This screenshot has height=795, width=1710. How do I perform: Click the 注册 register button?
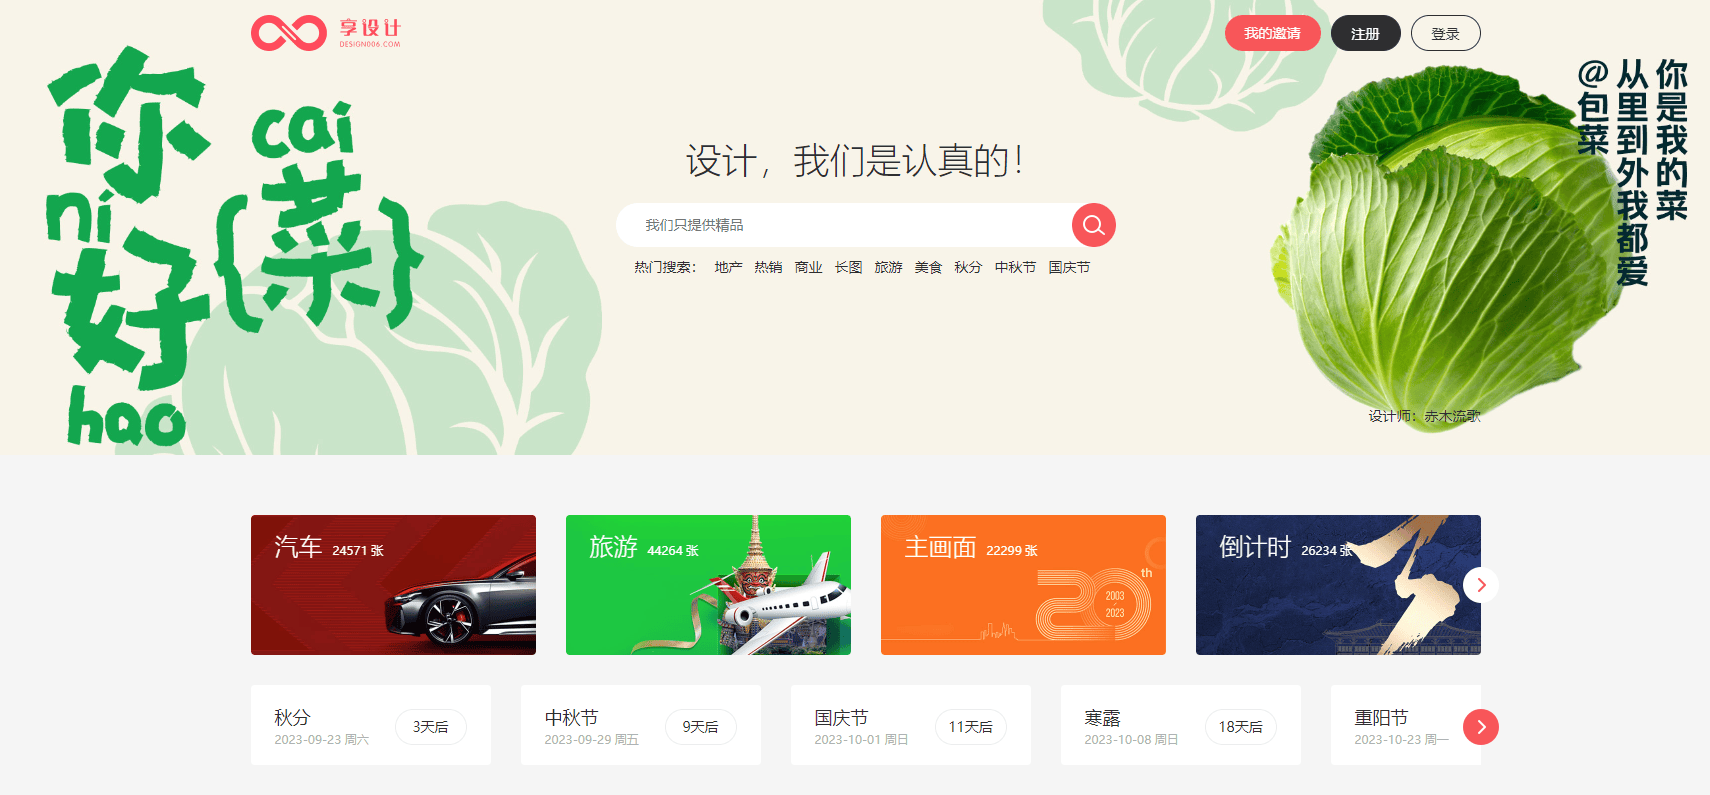(x=1365, y=34)
